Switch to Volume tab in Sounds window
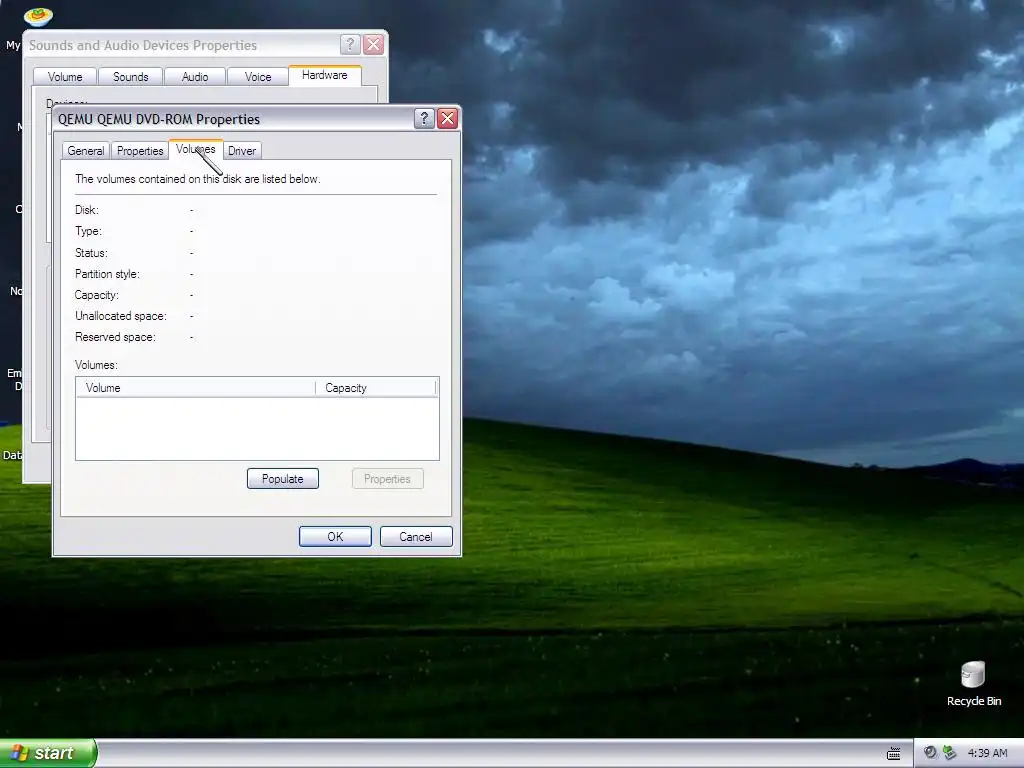Screen dimensions: 1024x768 point(65,77)
